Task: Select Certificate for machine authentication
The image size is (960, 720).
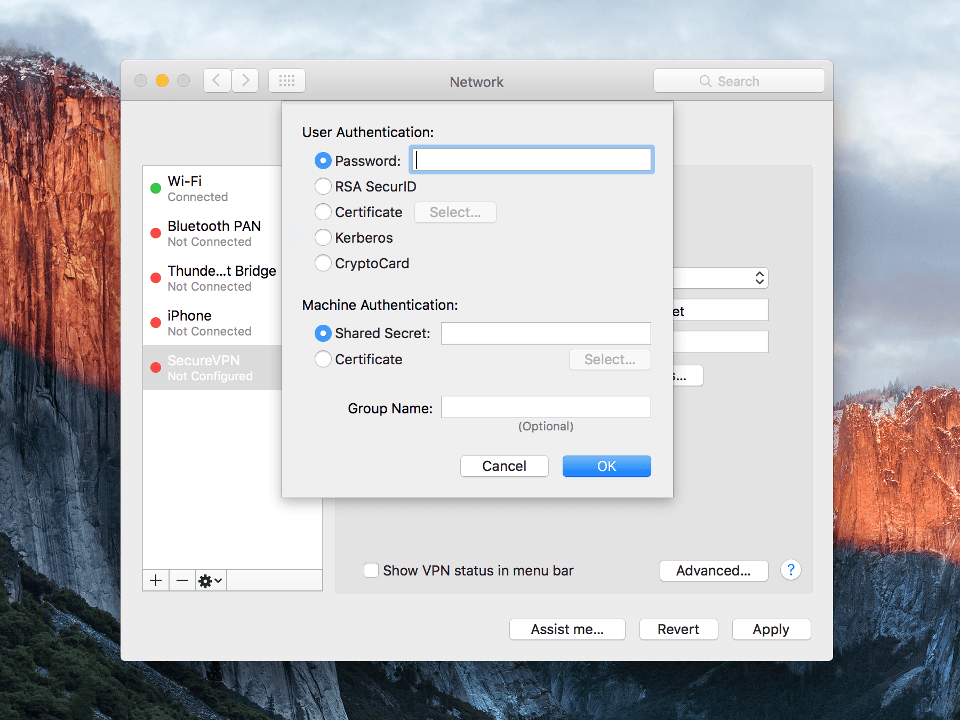Action: pos(324,359)
